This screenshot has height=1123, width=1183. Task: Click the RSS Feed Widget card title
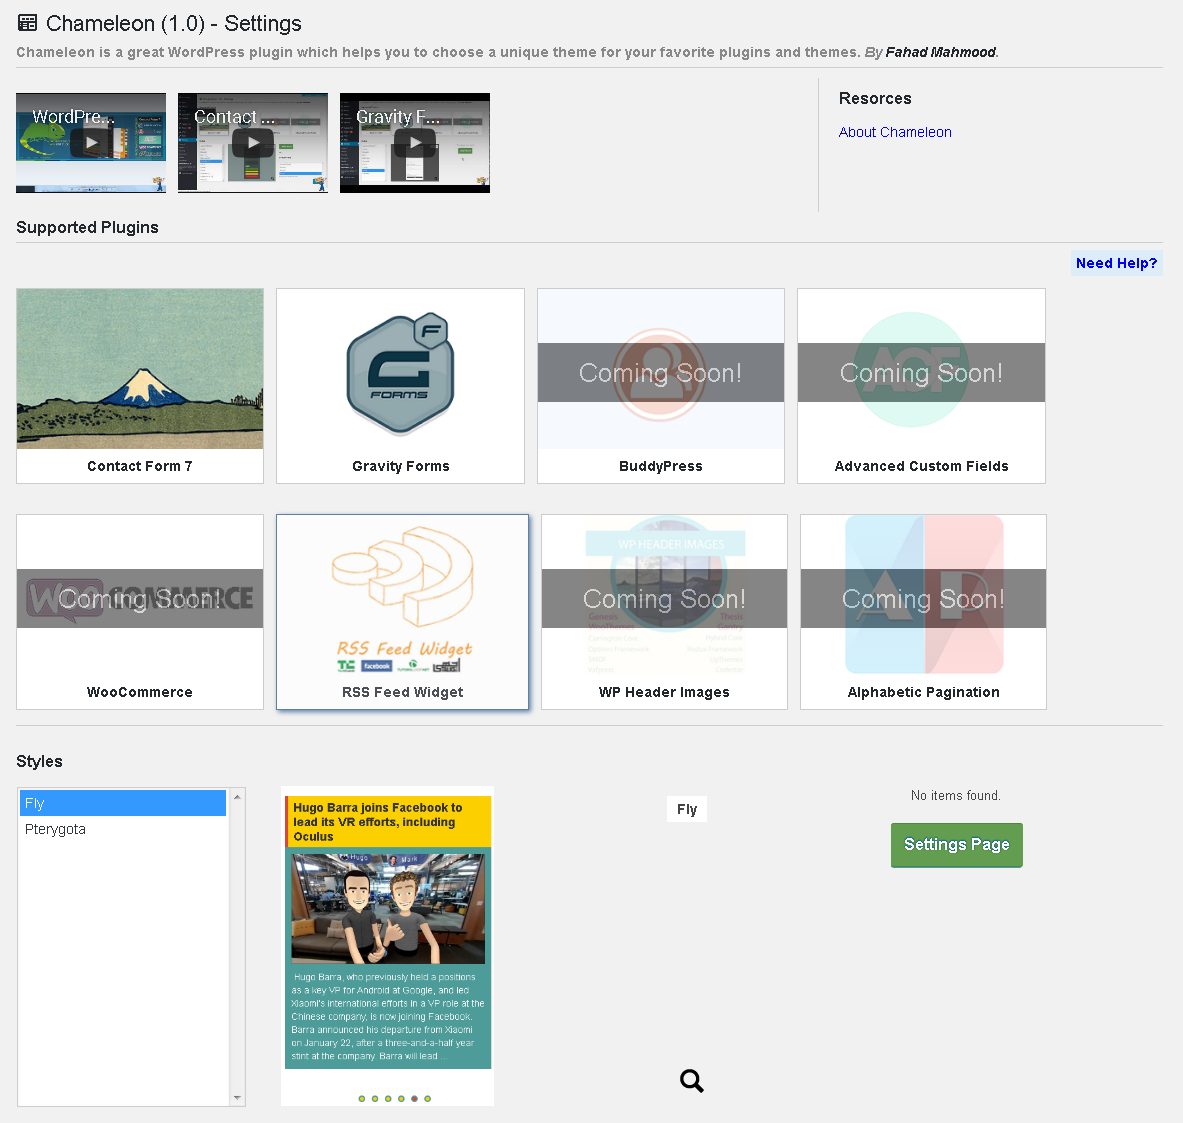[403, 692]
